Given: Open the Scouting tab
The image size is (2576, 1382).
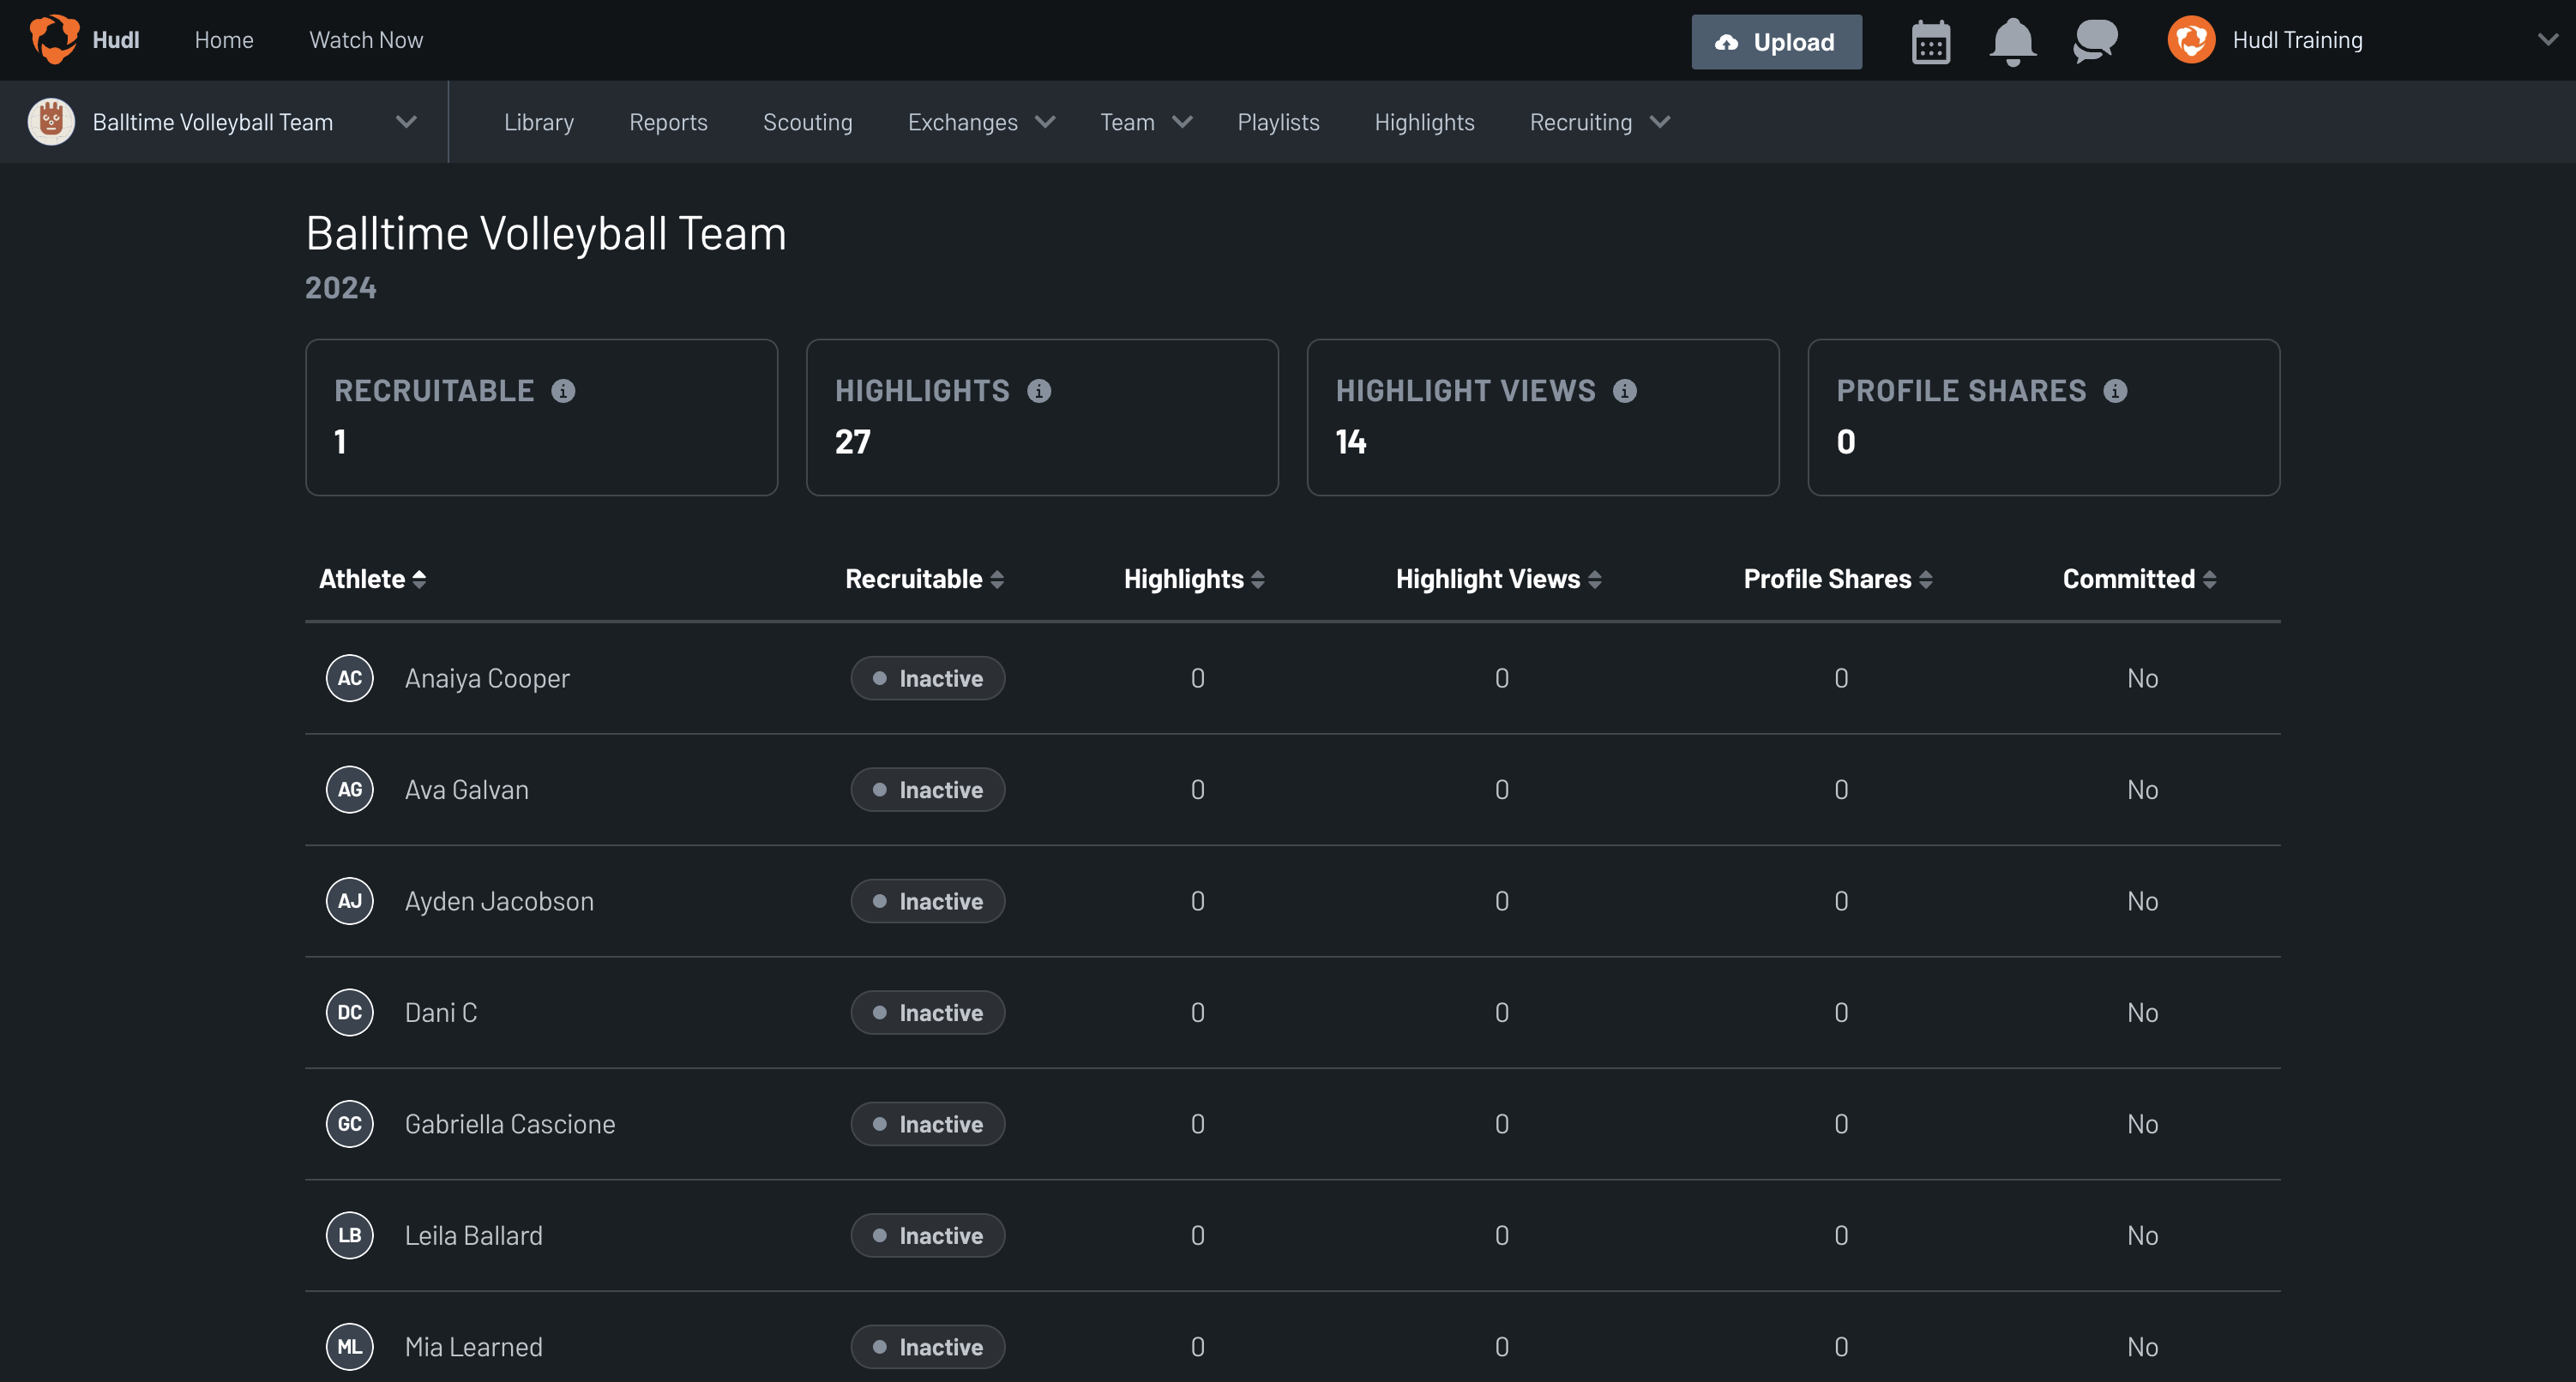Looking at the screenshot, I should coord(807,122).
